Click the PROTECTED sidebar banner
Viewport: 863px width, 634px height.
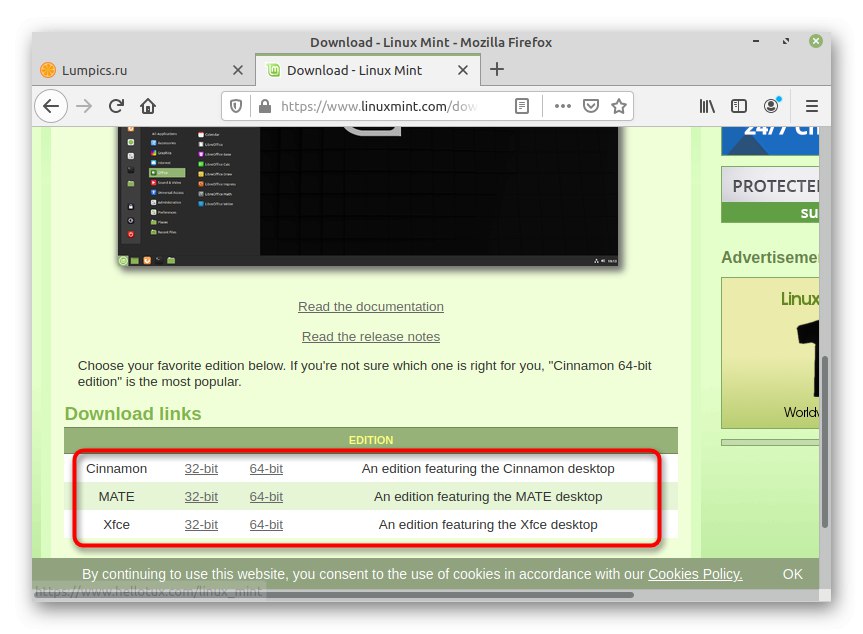tap(770, 194)
